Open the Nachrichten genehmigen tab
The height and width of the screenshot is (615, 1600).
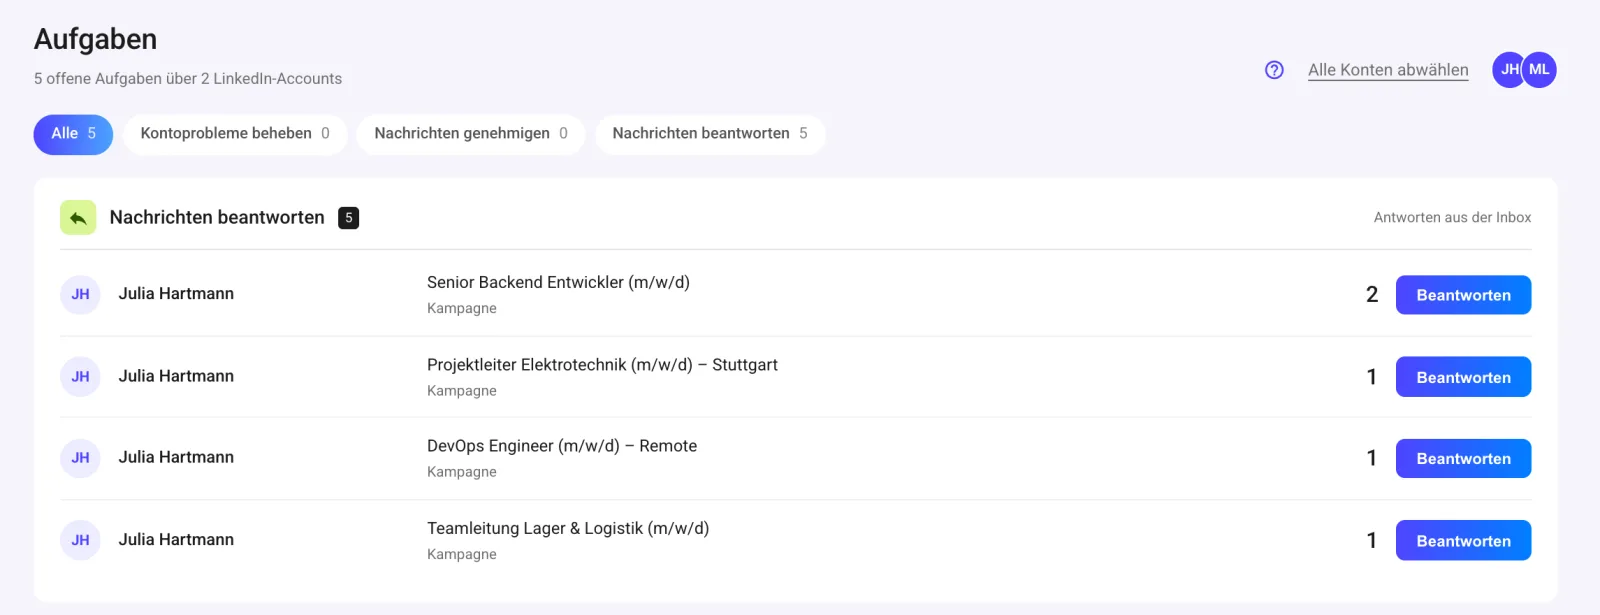point(471,134)
